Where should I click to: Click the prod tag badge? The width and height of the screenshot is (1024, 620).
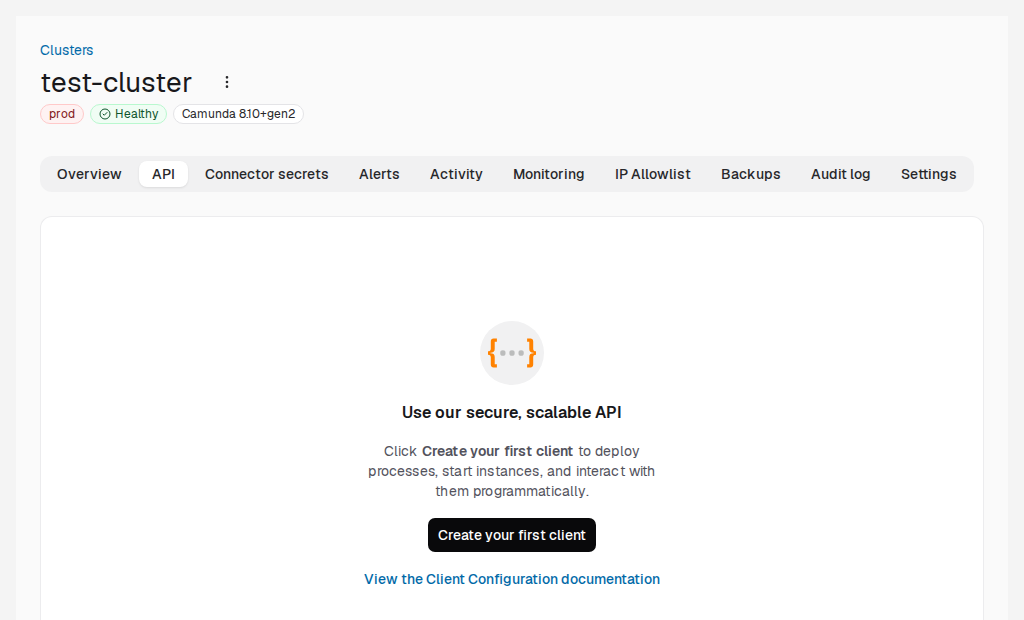click(x=62, y=114)
